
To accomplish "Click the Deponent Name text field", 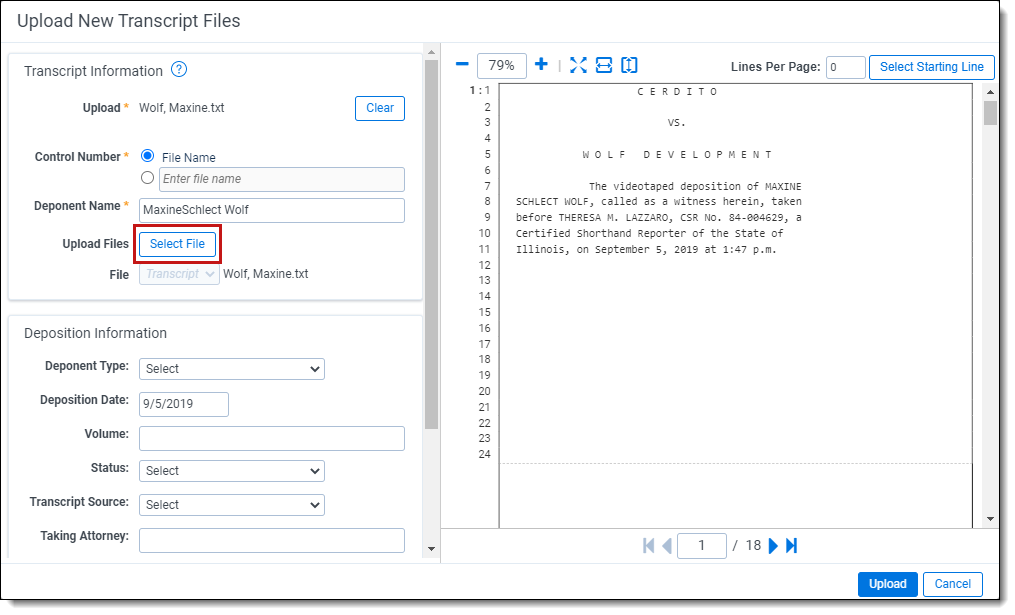I will (271, 210).
